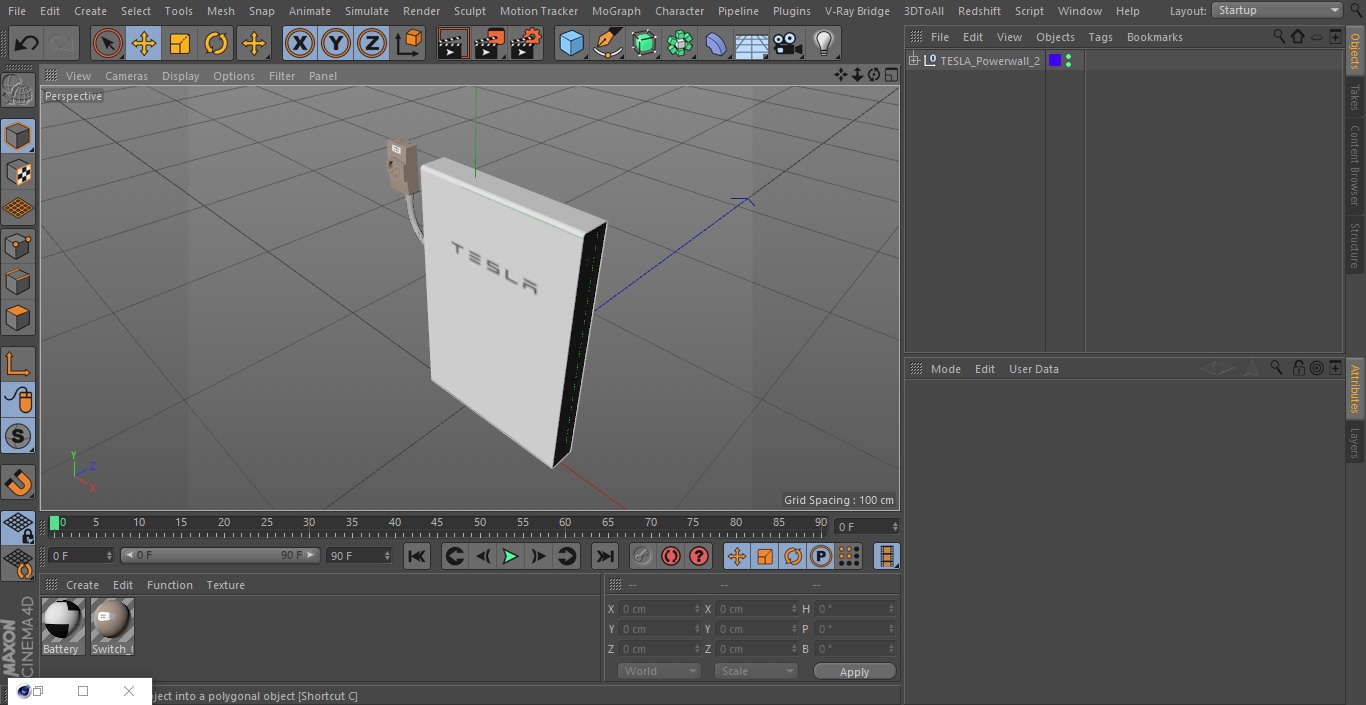
Task: Render the active view
Action: [453, 44]
